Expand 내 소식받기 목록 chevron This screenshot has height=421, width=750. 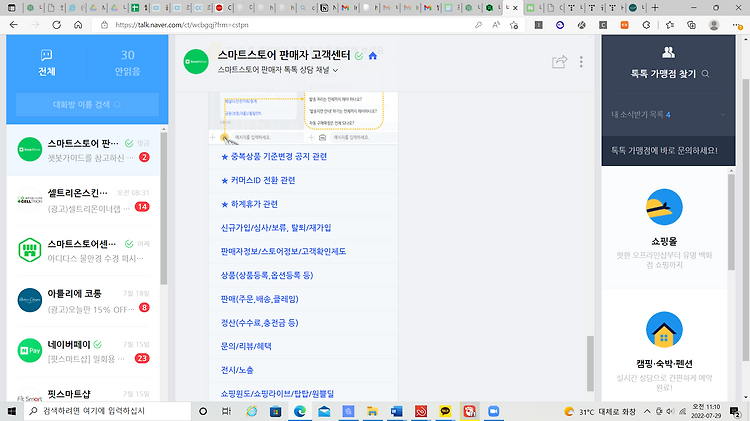coord(723,114)
